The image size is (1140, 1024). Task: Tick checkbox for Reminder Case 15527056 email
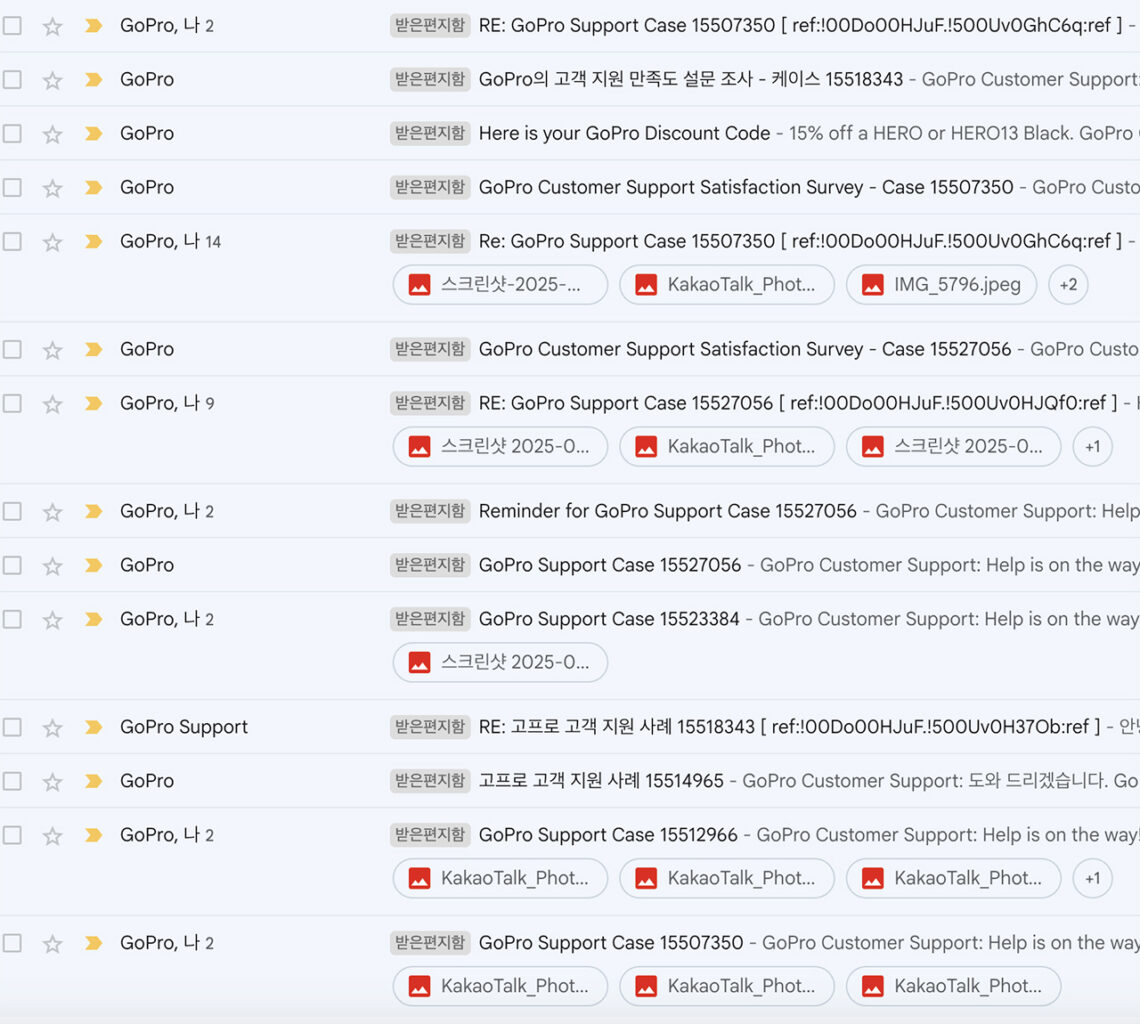point(12,511)
